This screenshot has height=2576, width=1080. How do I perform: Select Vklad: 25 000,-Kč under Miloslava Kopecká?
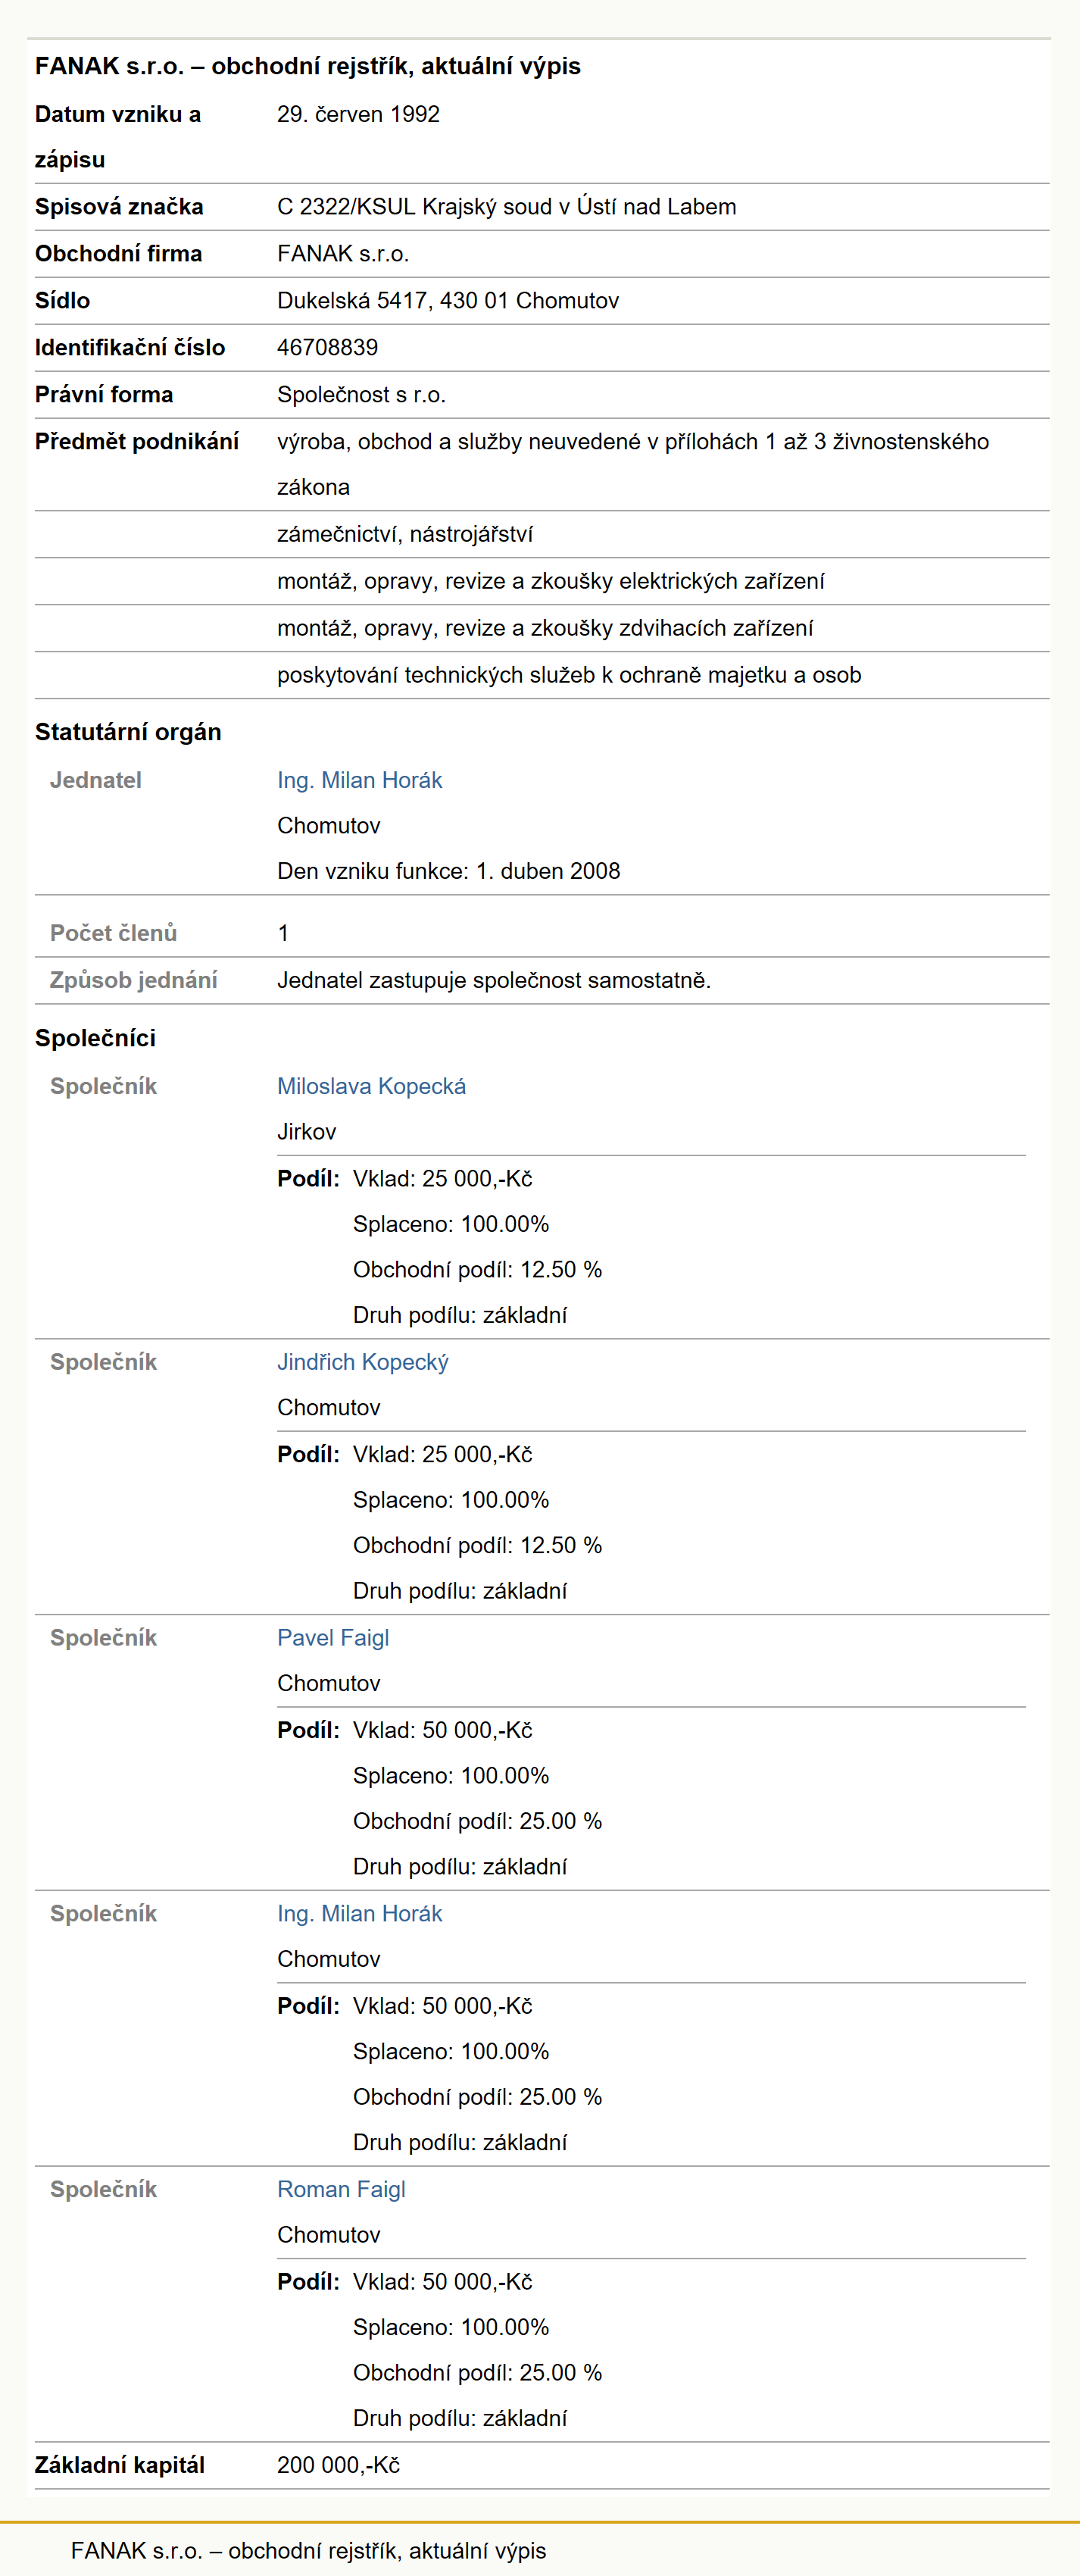(442, 1179)
